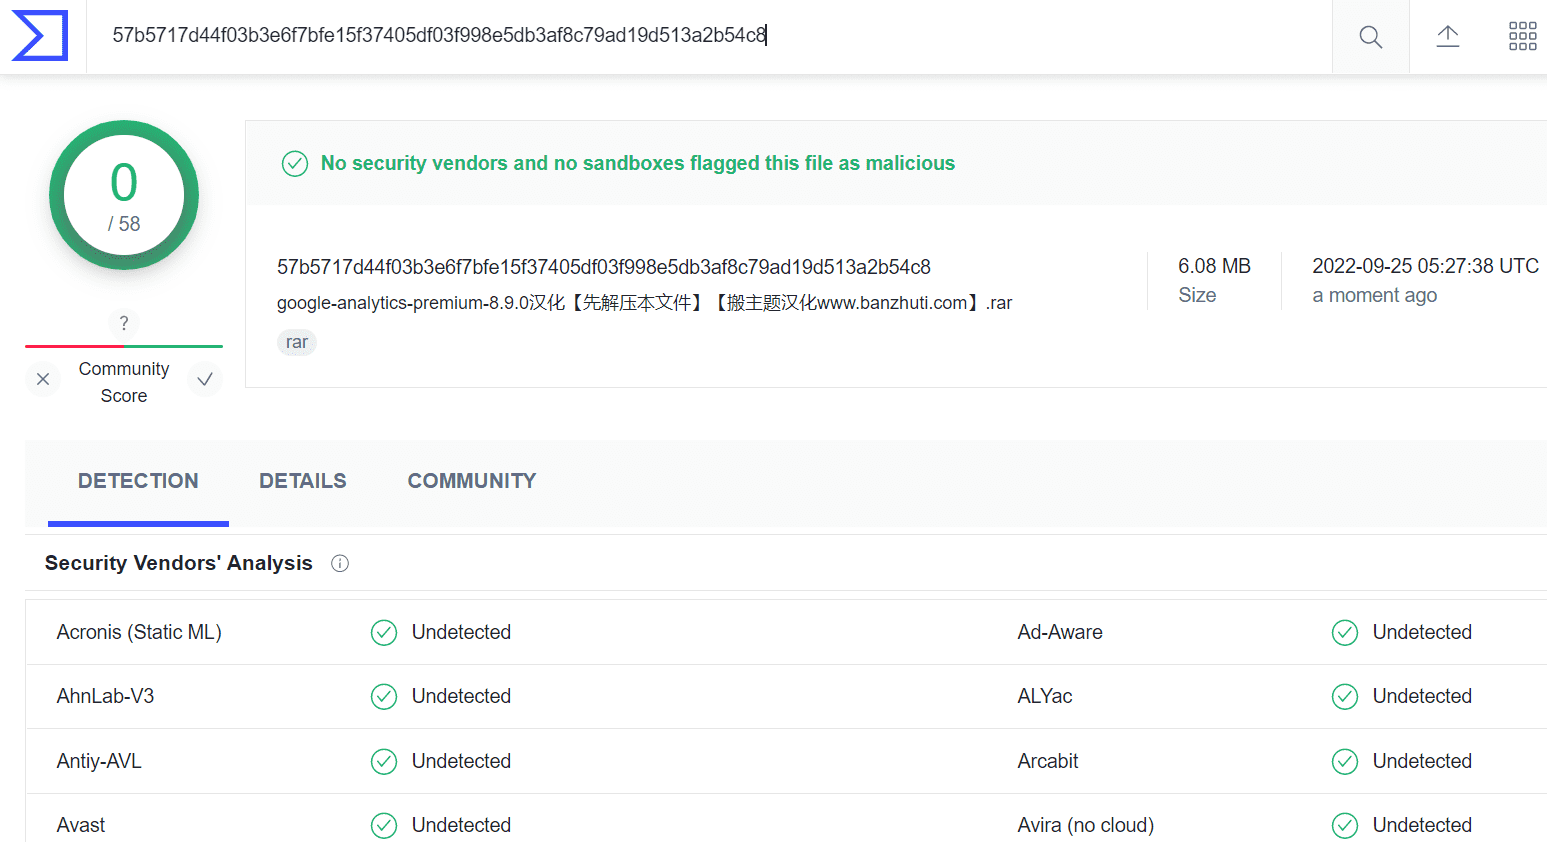Click the Antiy-AVL vendor name

click(x=99, y=761)
